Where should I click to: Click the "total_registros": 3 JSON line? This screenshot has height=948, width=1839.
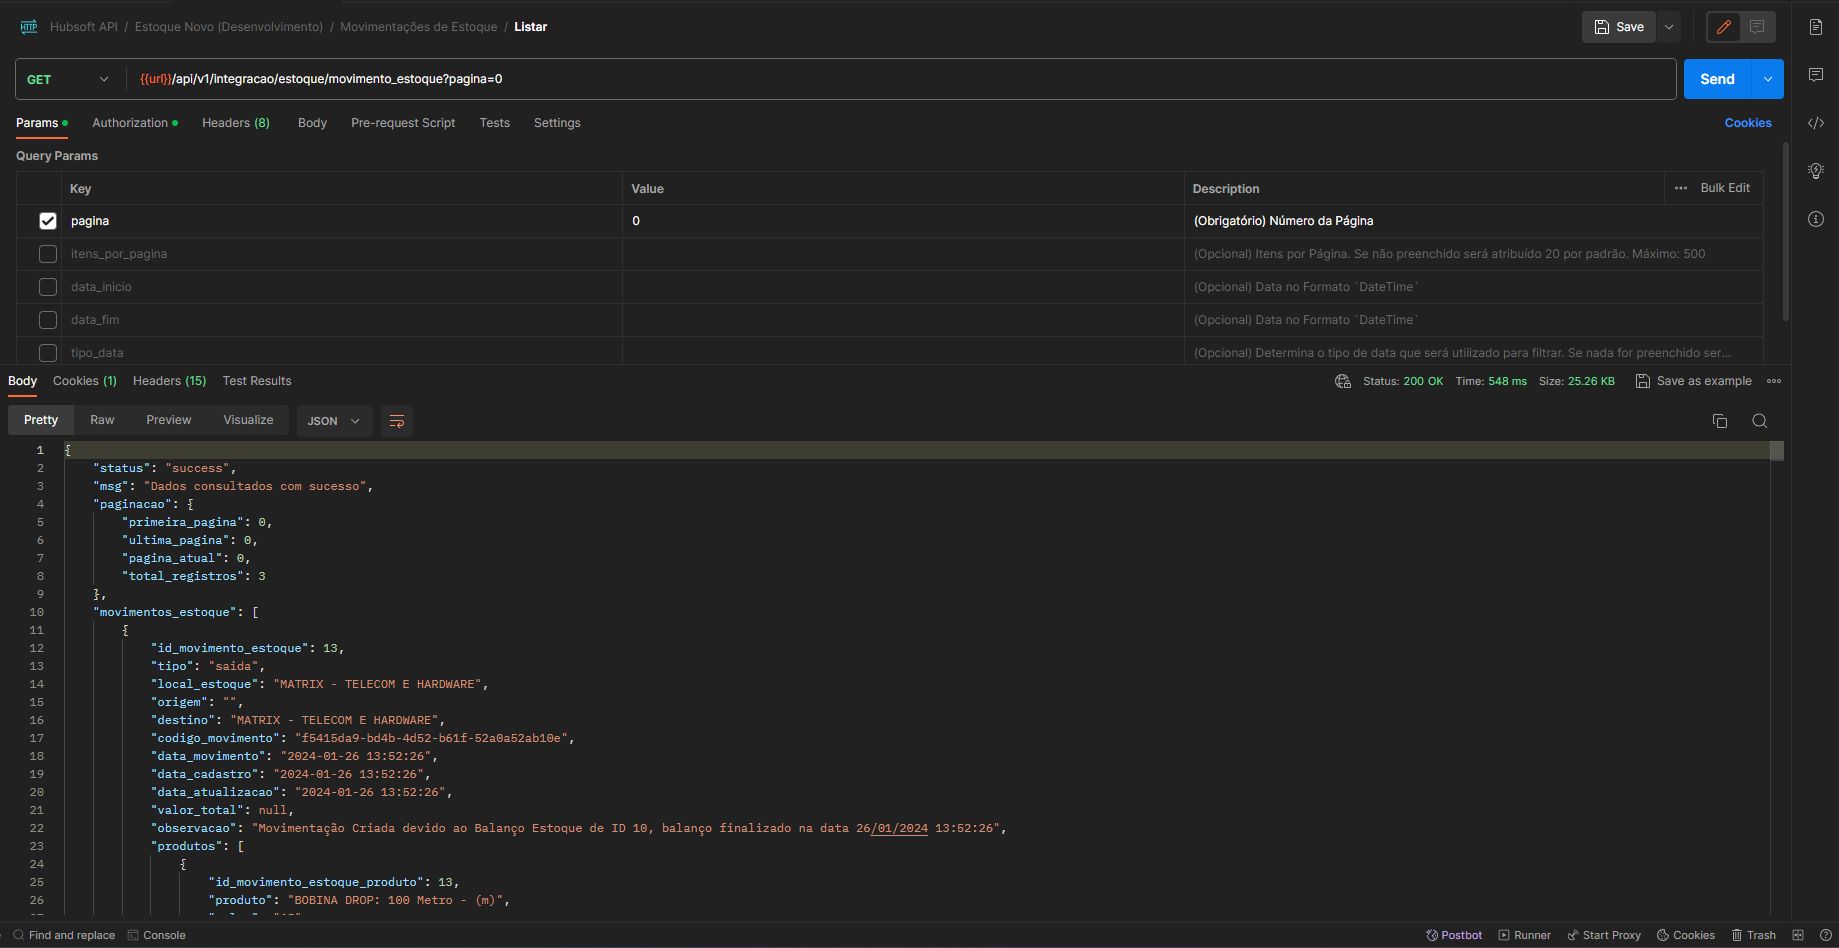194,576
